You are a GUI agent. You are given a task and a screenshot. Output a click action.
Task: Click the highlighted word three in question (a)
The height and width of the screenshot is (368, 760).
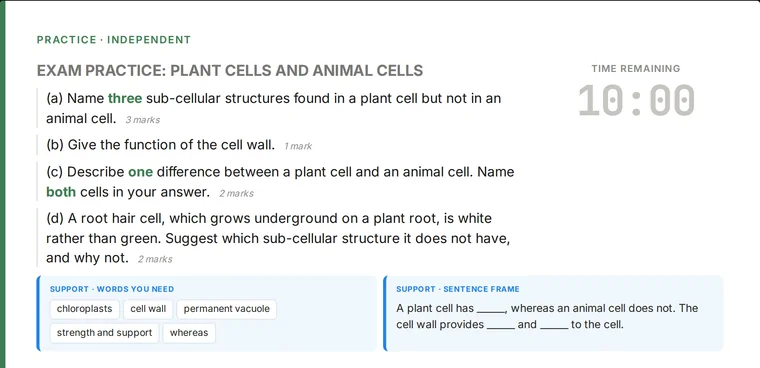(125, 98)
